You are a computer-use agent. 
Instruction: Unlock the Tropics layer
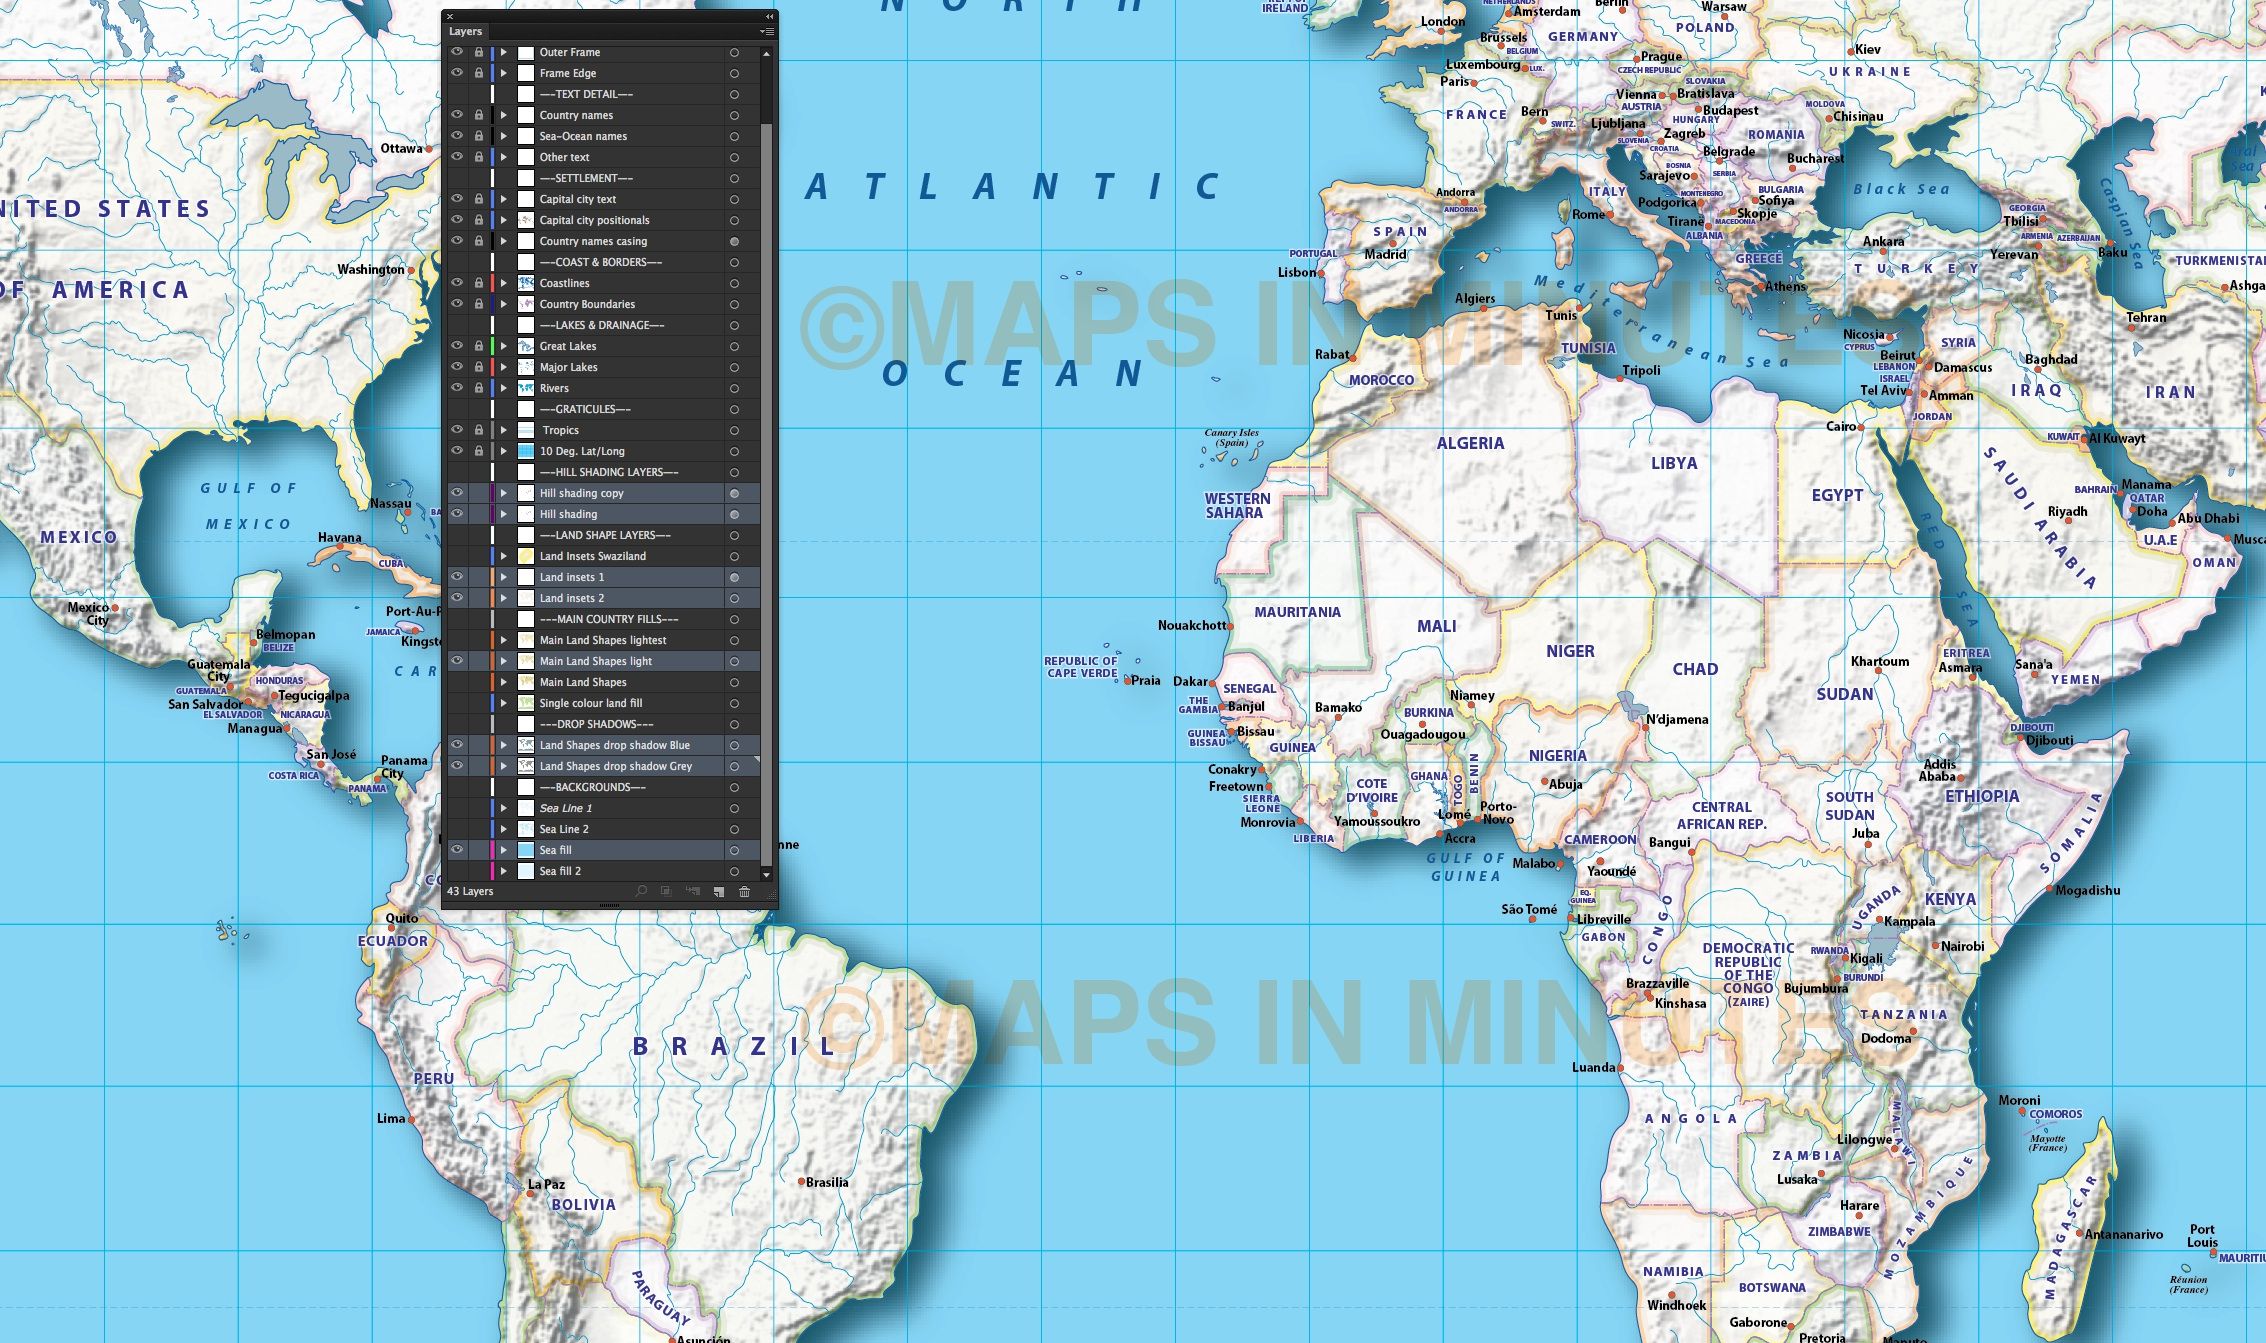tap(478, 430)
